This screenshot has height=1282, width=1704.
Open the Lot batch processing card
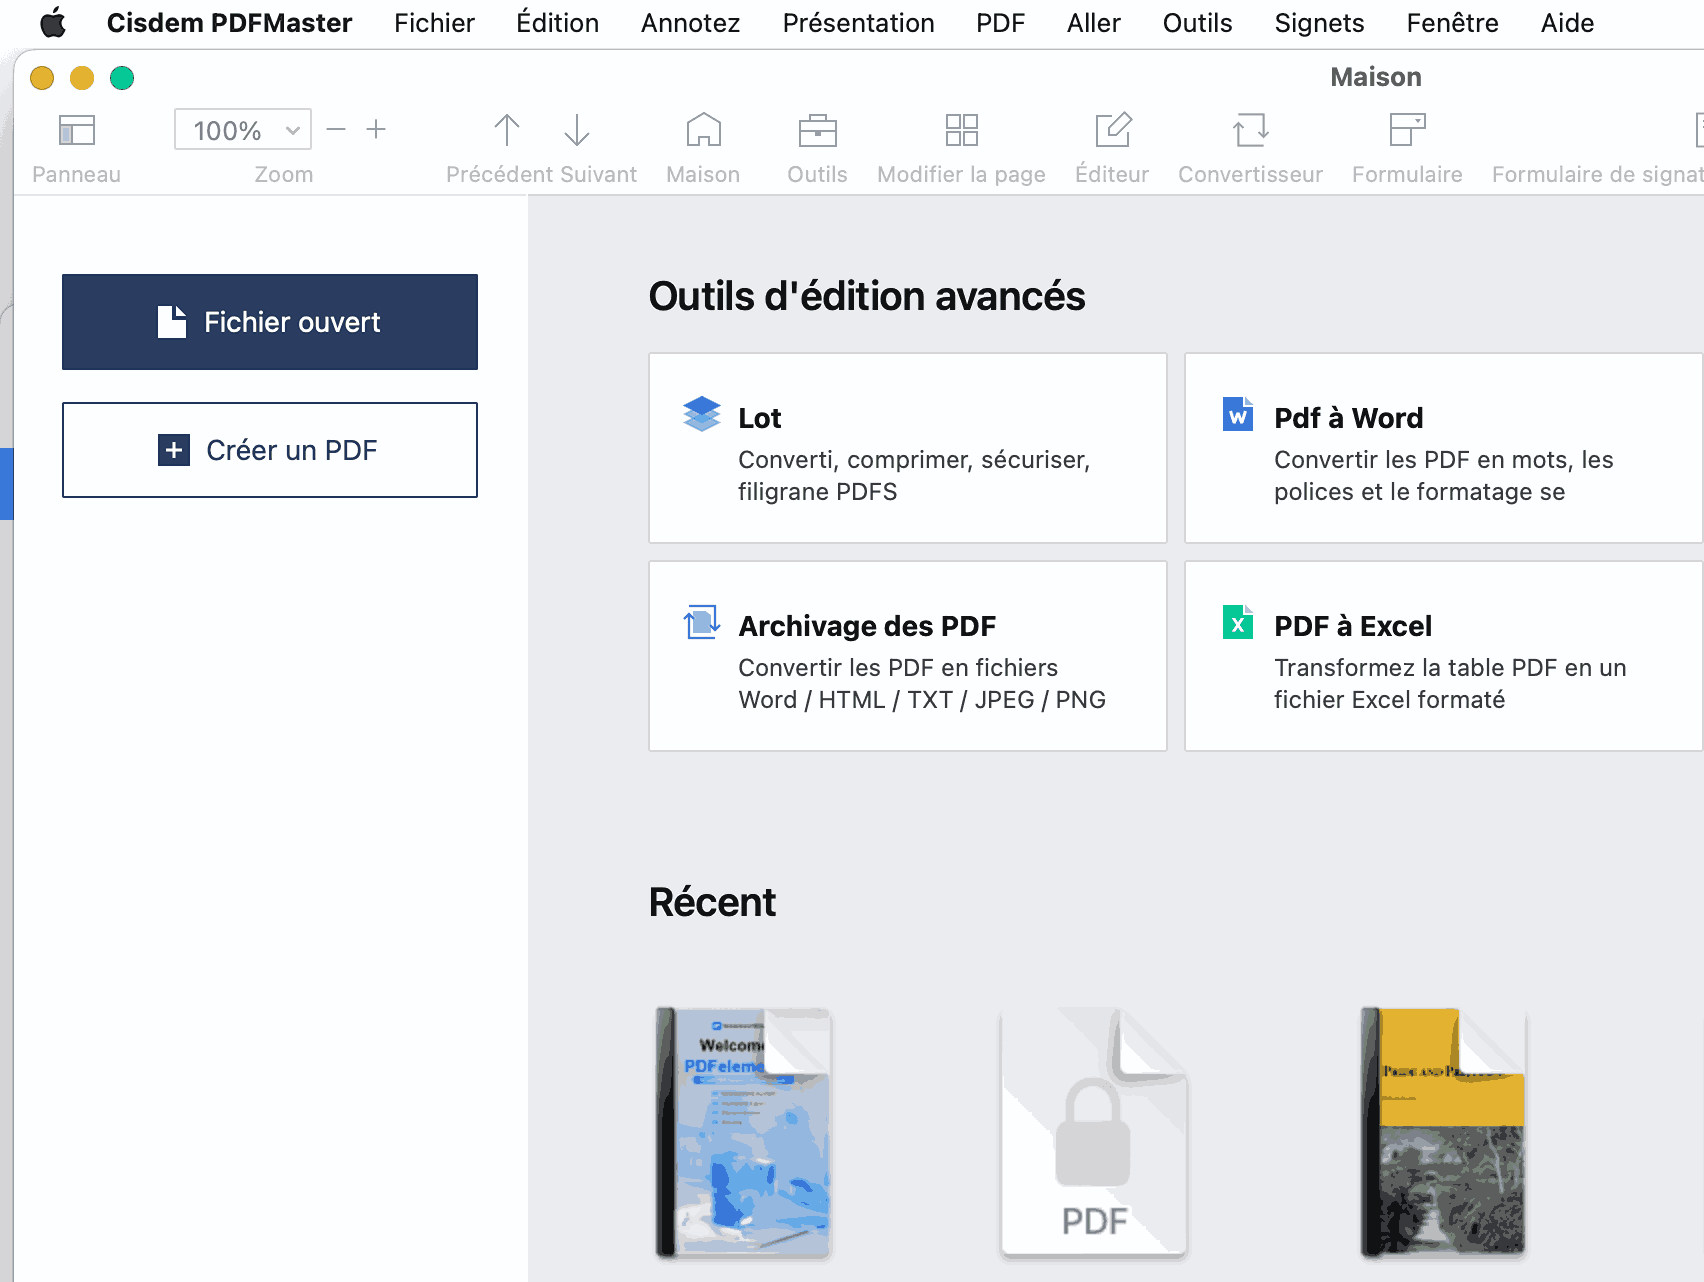coord(908,448)
